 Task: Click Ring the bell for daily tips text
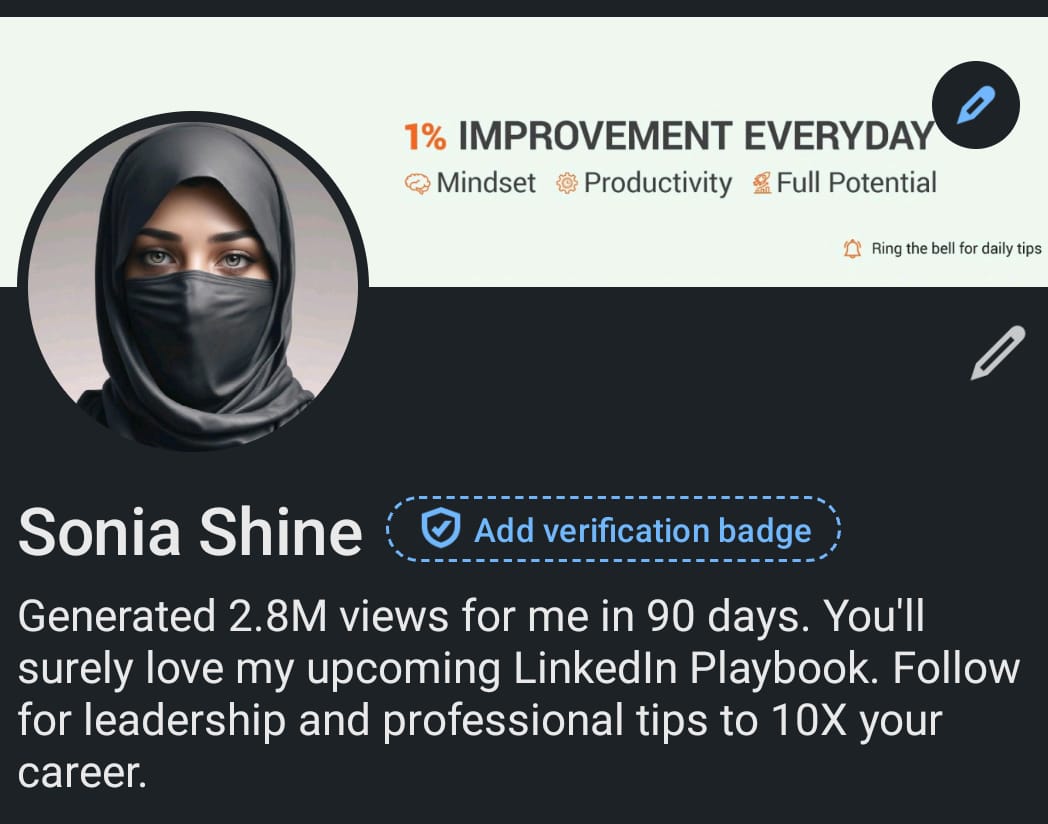pyautogui.click(x=956, y=249)
